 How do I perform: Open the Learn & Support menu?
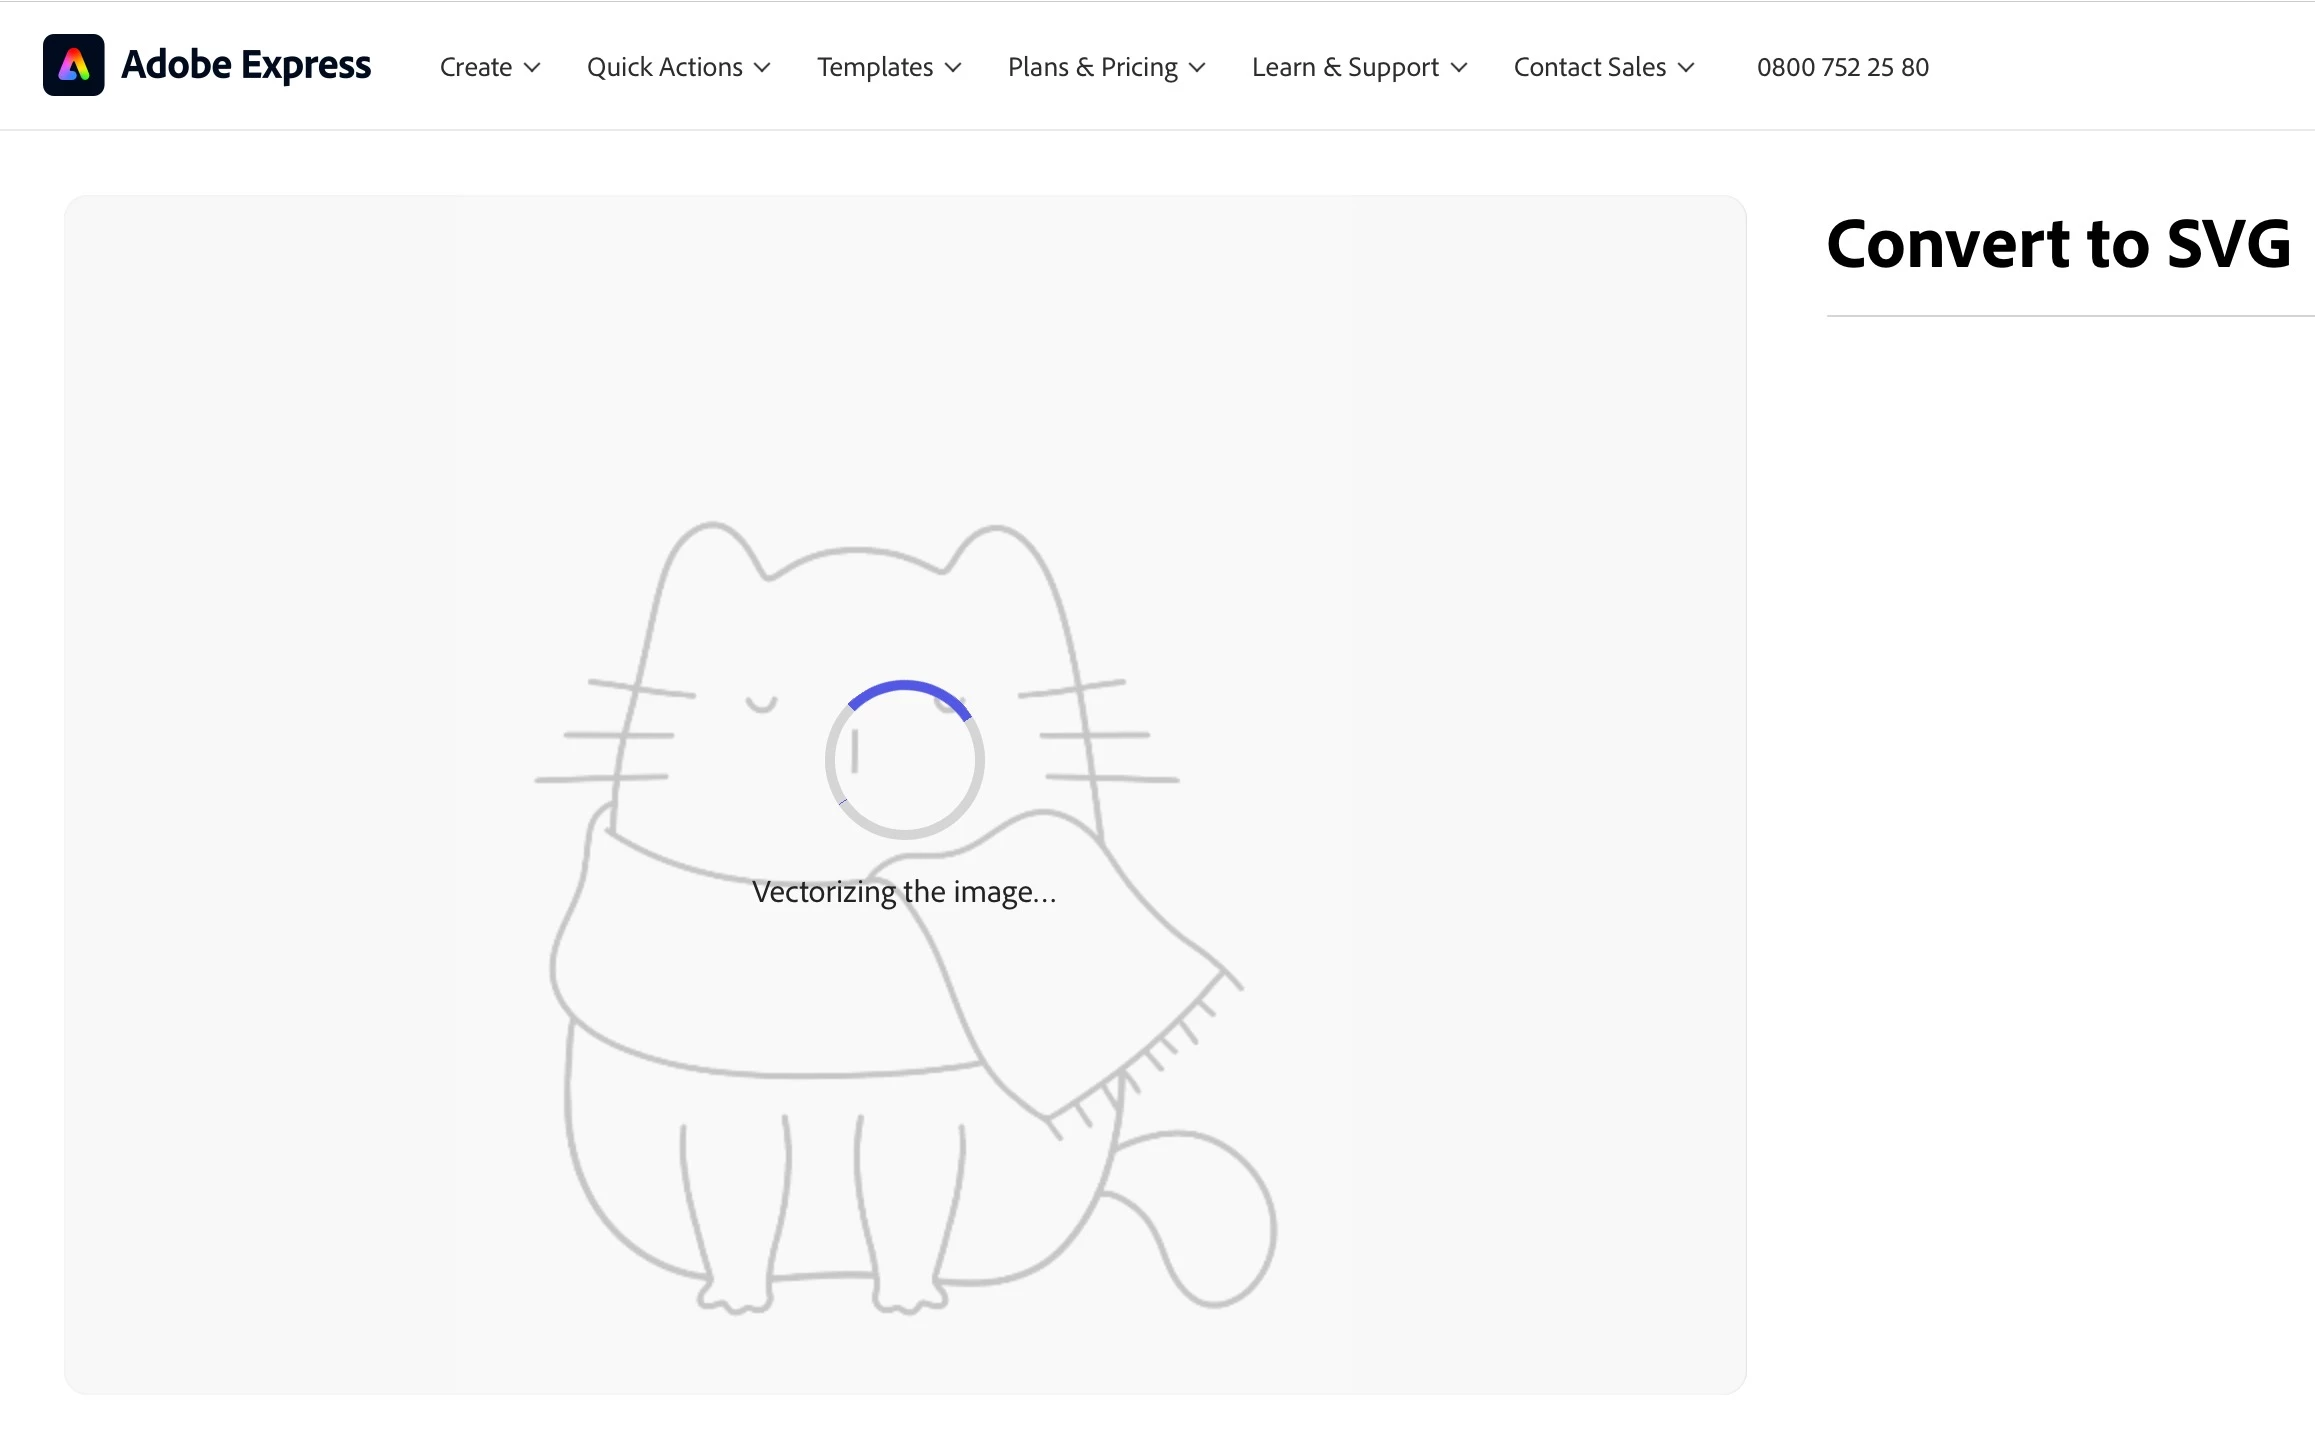tap(1345, 67)
